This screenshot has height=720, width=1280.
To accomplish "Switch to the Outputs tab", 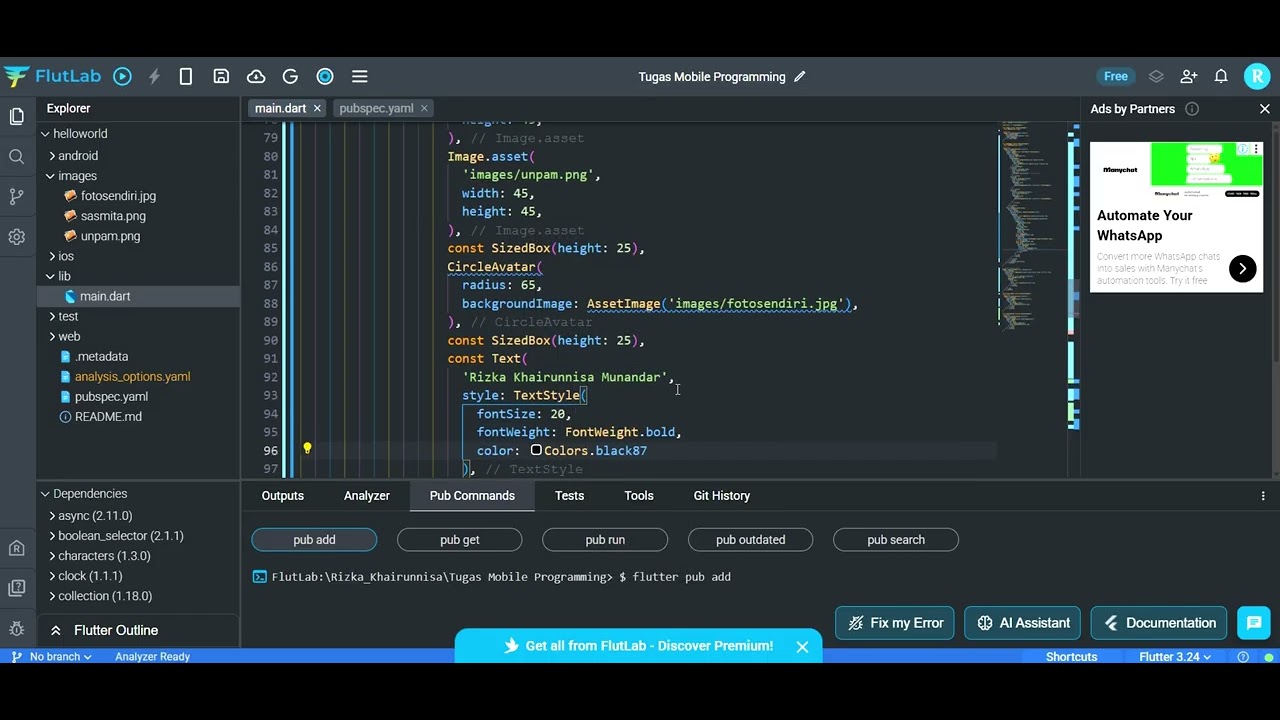I will pos(283,496).
